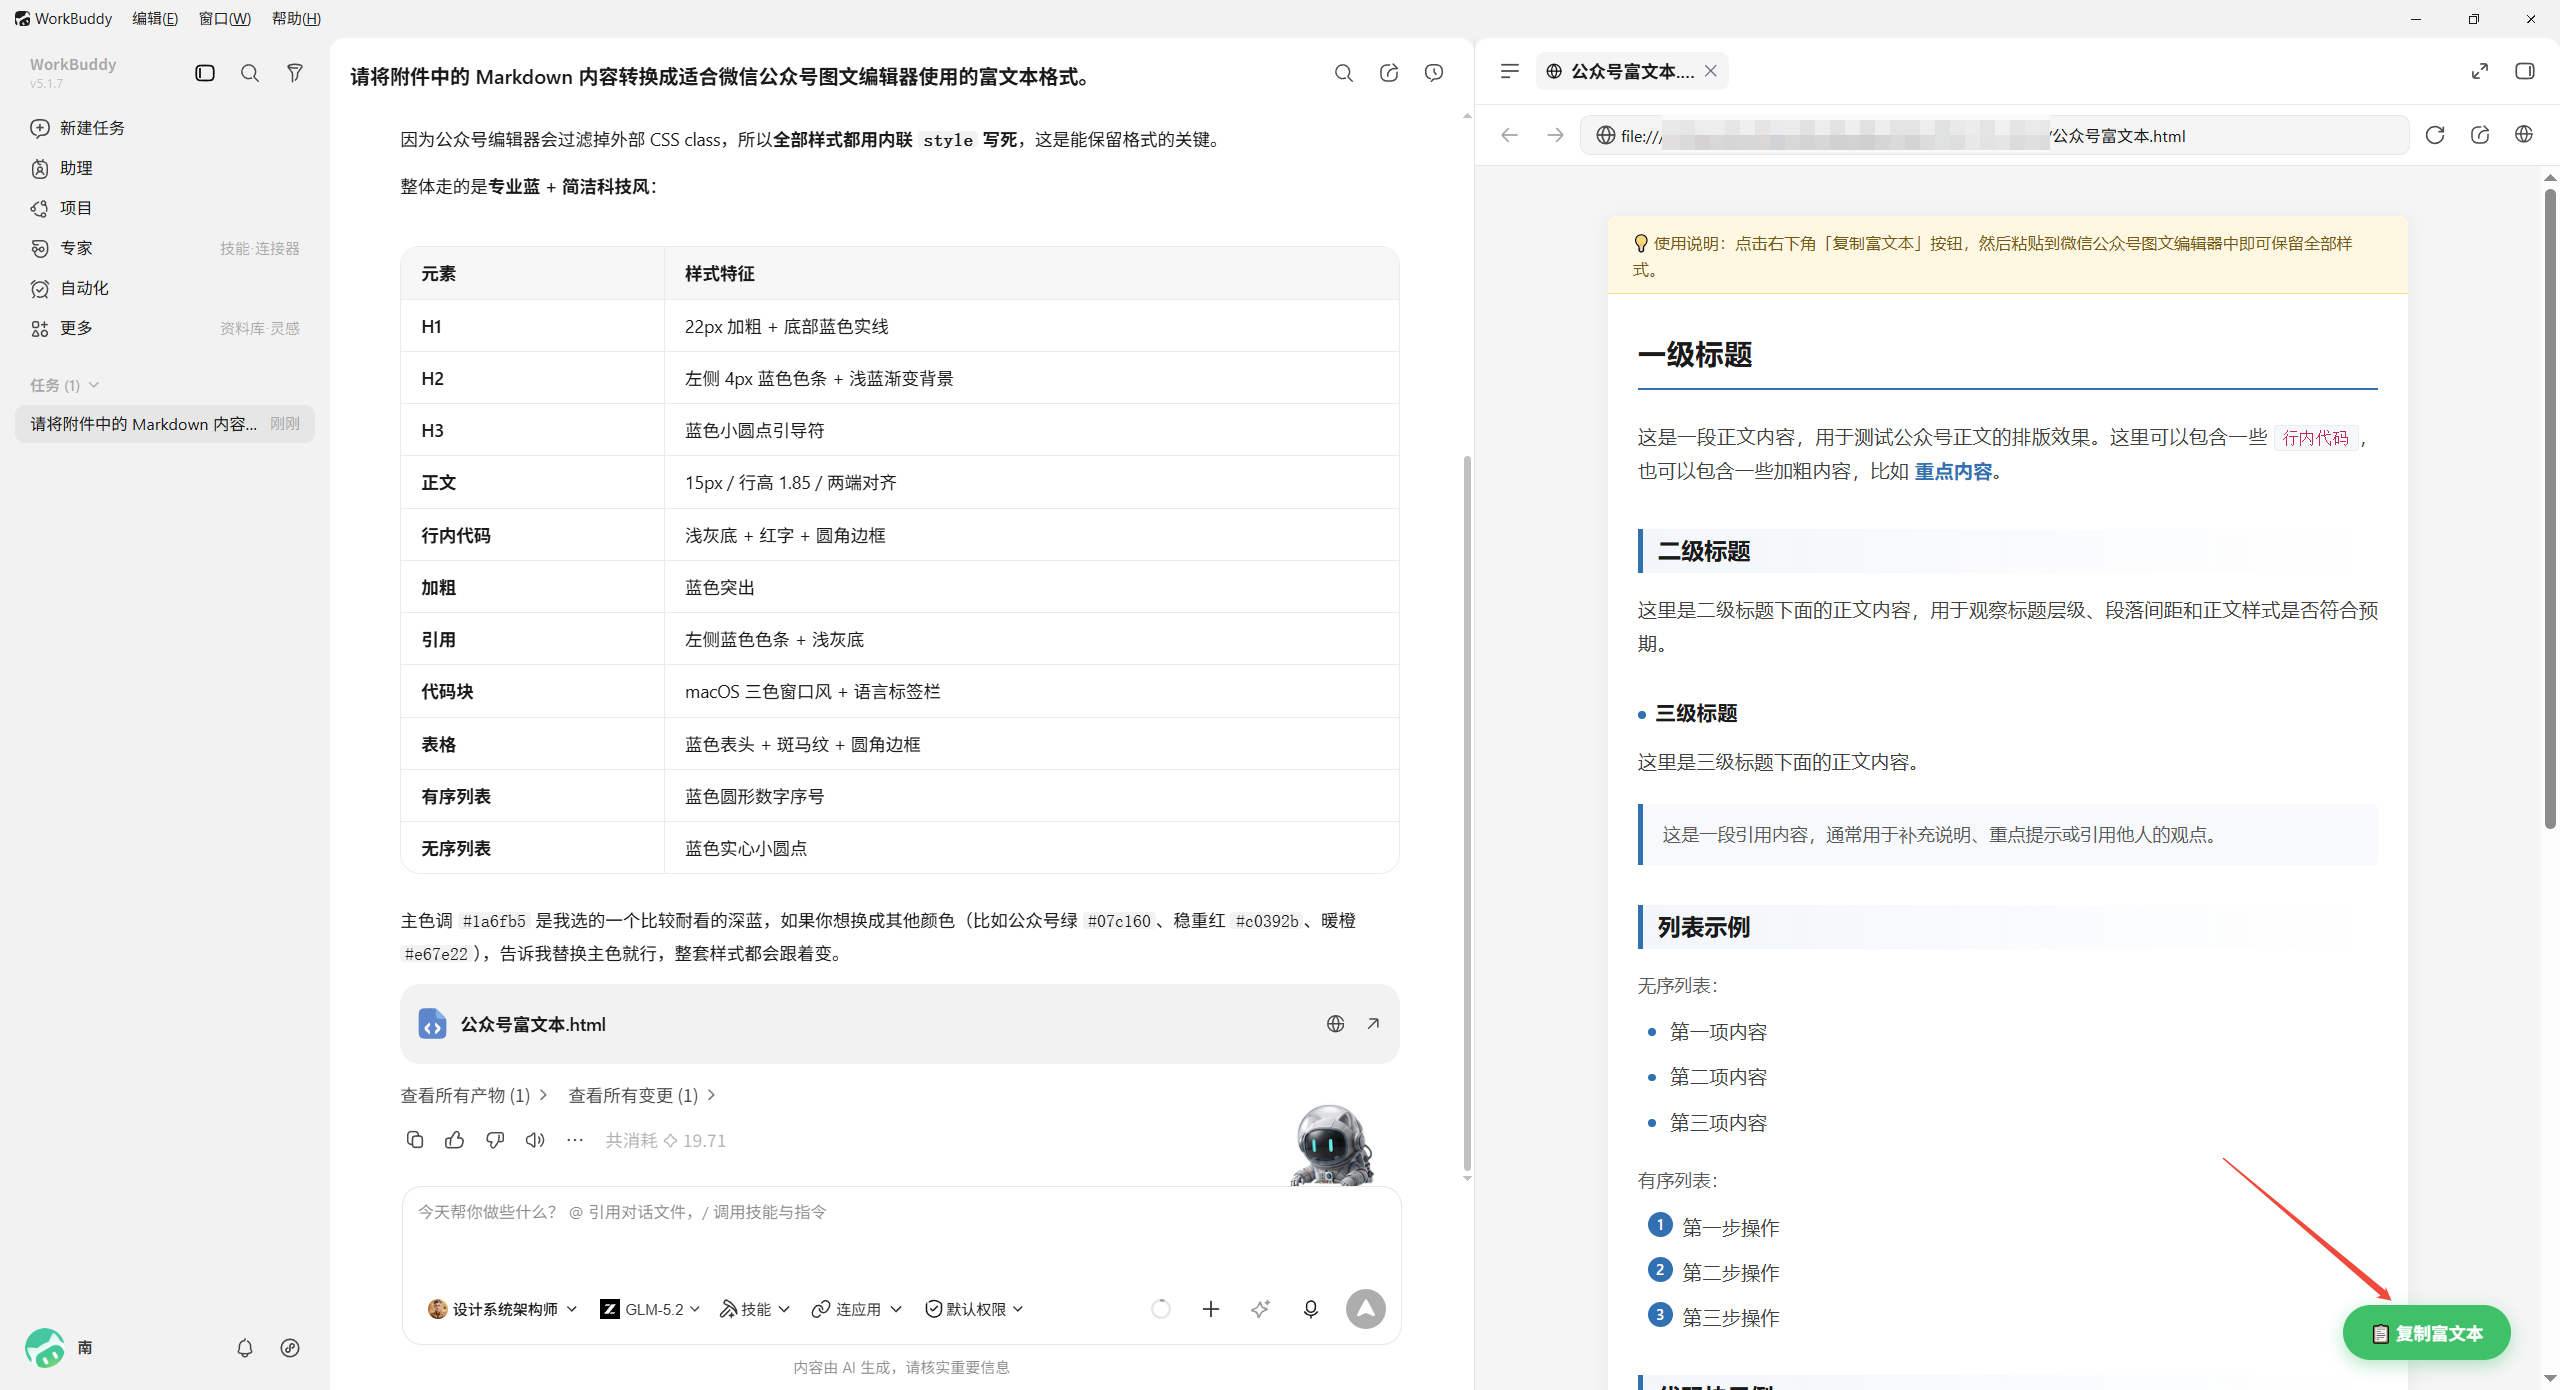The height and width of the screenshot is (1390, 2560).
Task: Click the 复制富文本 button
Action: (x=2427, y=1333)
